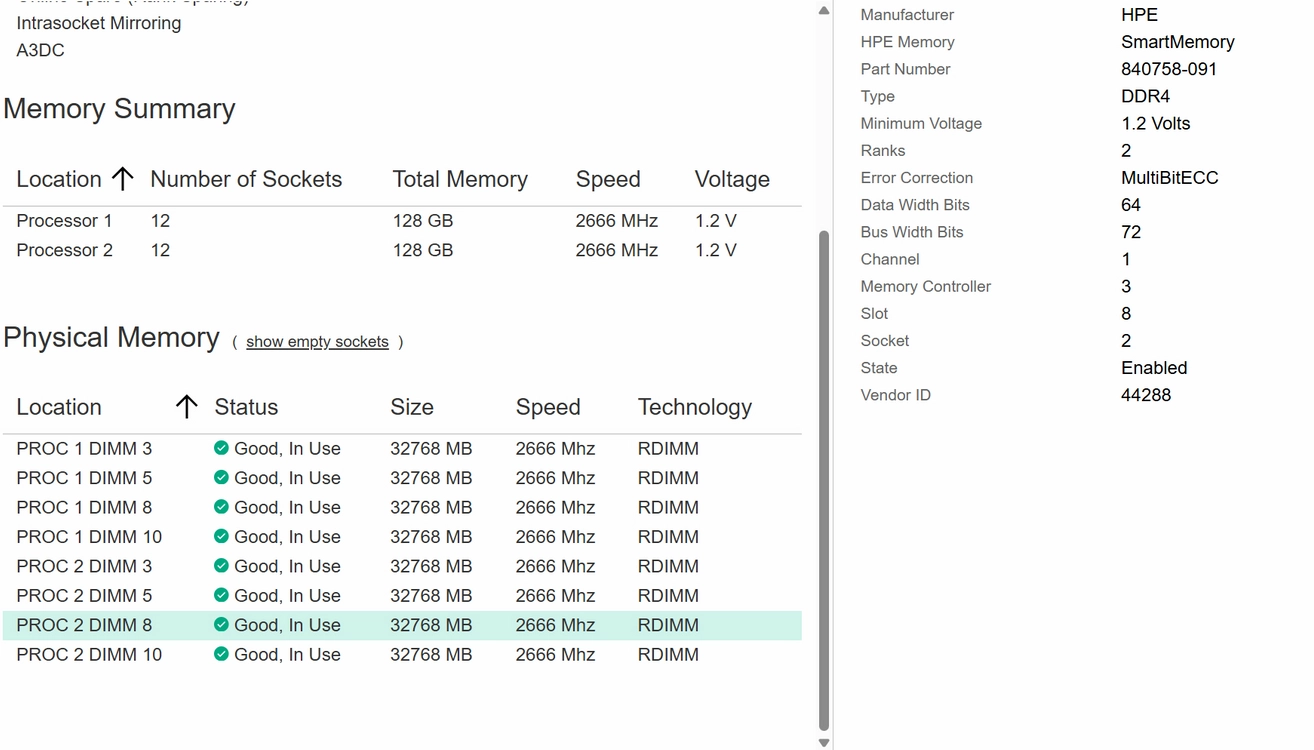Select the highlighted PROC 2 DIMM 8 row
The height and width of the screenshot is (750, 1314).
click(x=402, y=625)
